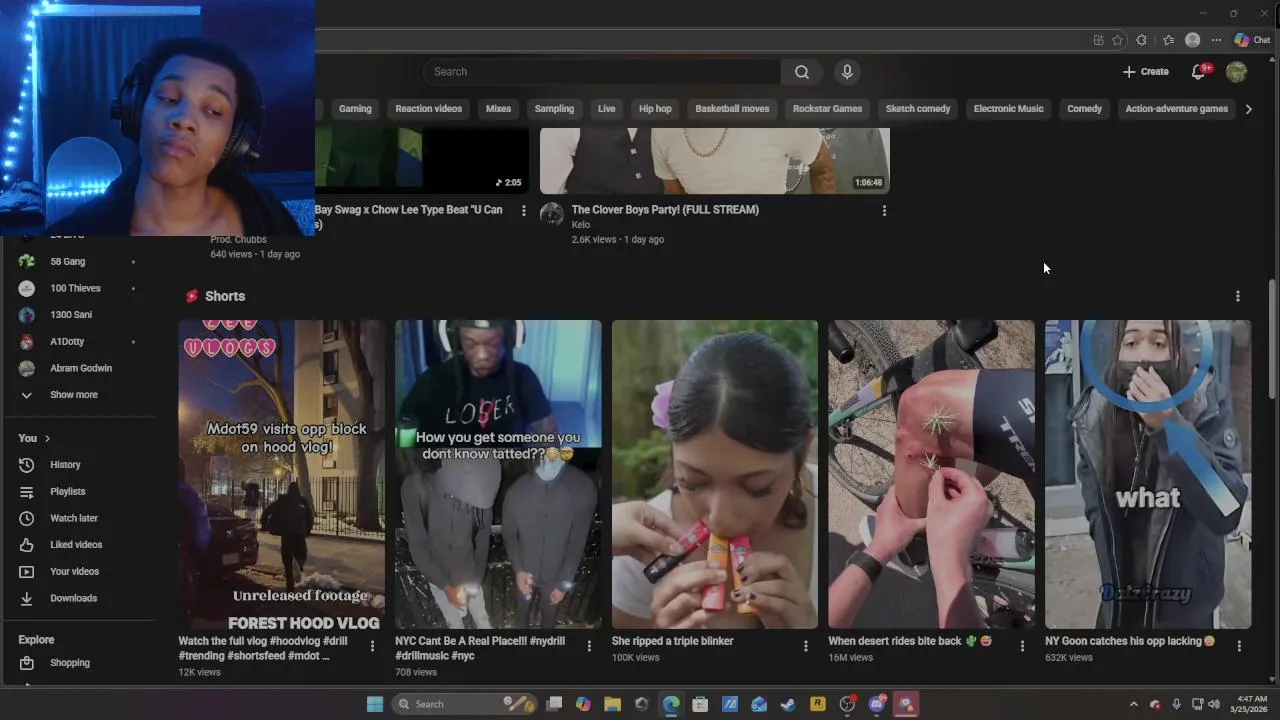Expand the You section chevron
This screenshot has height=720, width=1280.
[x=47, y=438]
